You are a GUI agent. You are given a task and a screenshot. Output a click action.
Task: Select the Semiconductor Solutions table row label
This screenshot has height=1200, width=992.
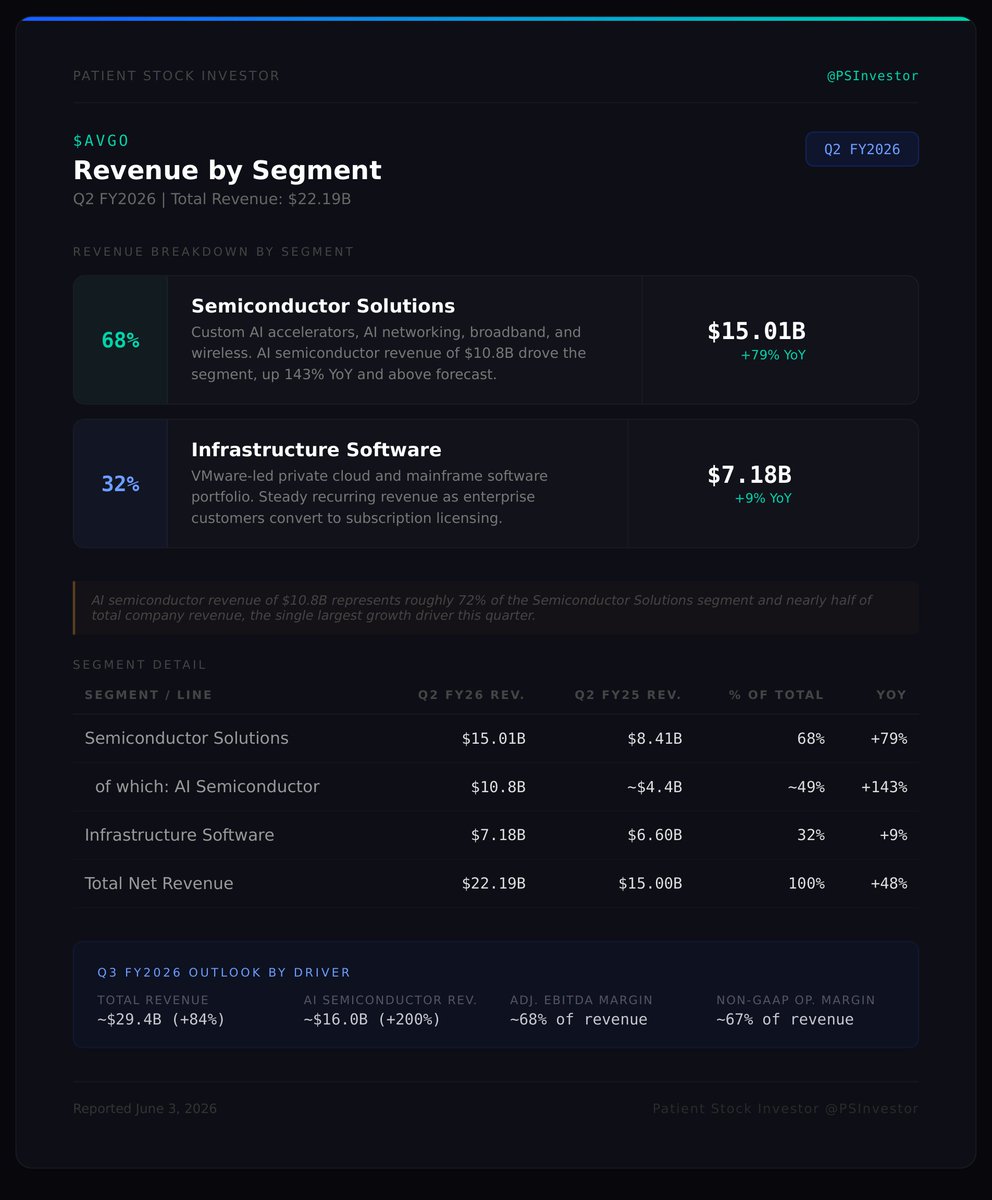coord(187,738)
